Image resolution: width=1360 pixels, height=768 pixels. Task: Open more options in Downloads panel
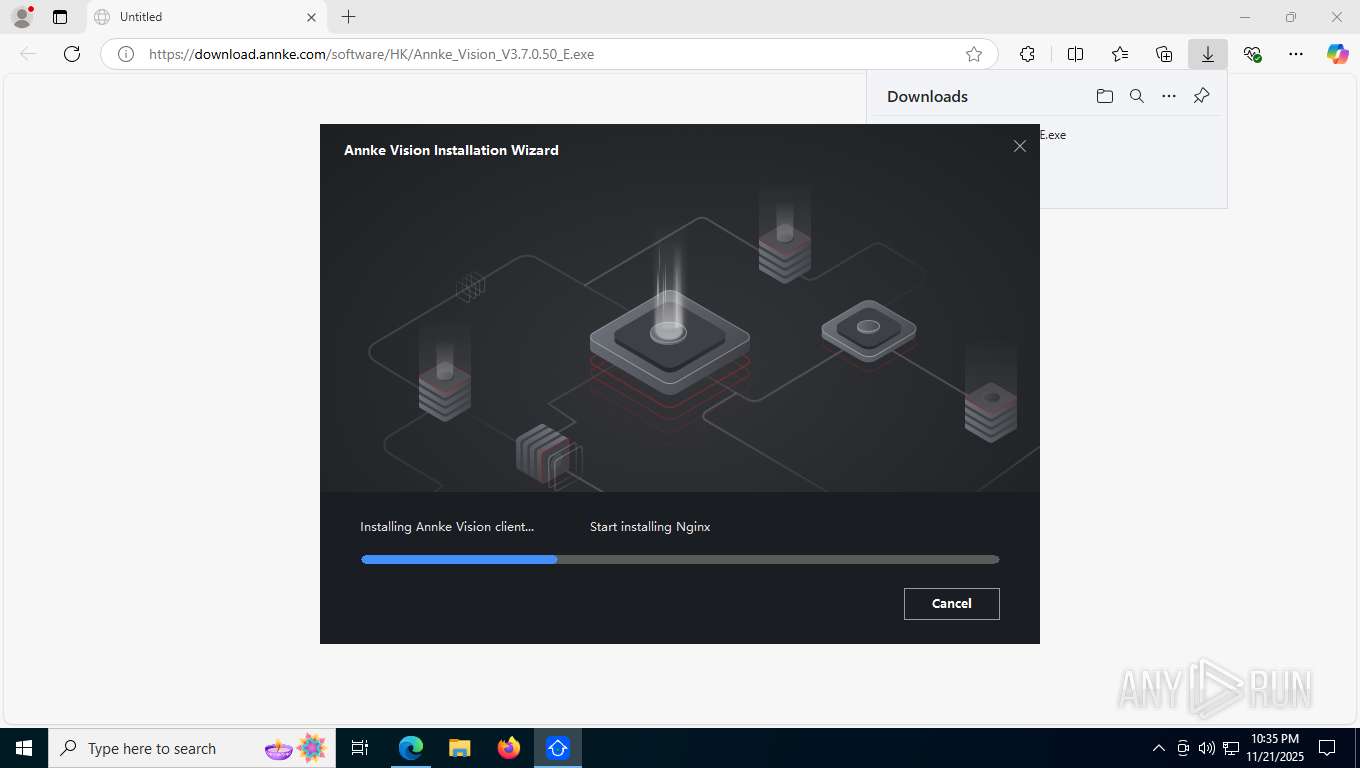tap(1169, 96)
